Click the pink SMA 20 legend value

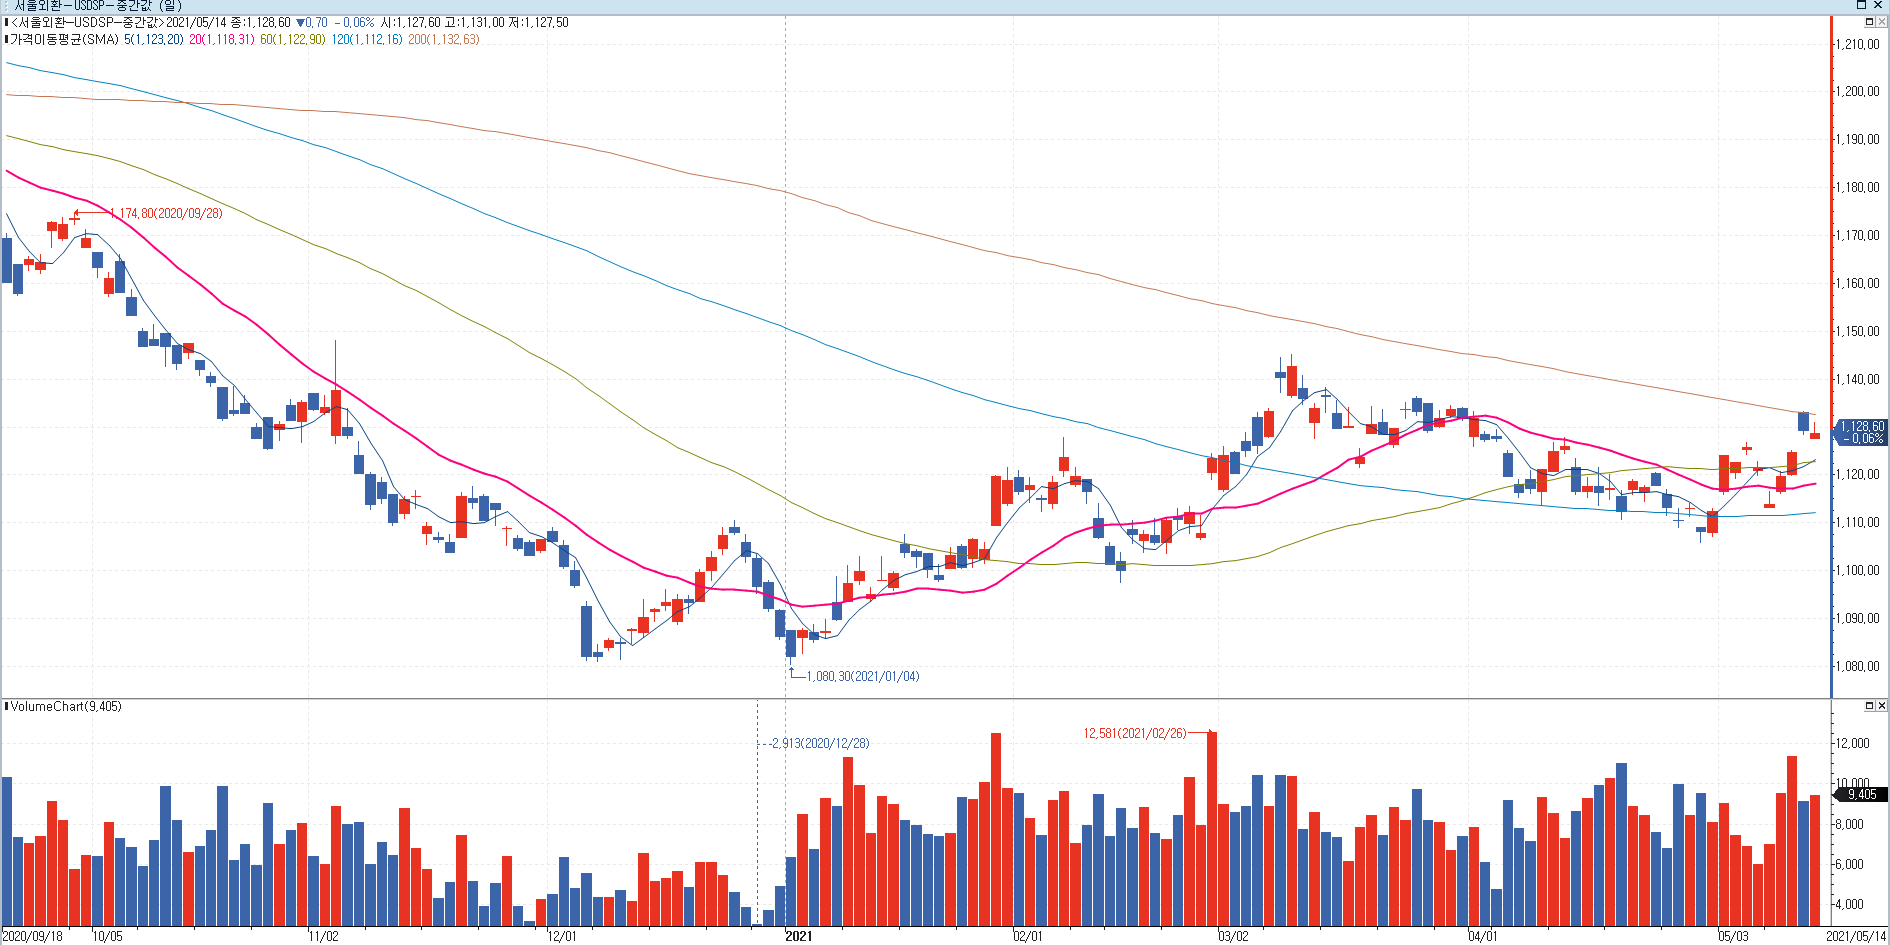pyautogui.click(x=221, y=39)
